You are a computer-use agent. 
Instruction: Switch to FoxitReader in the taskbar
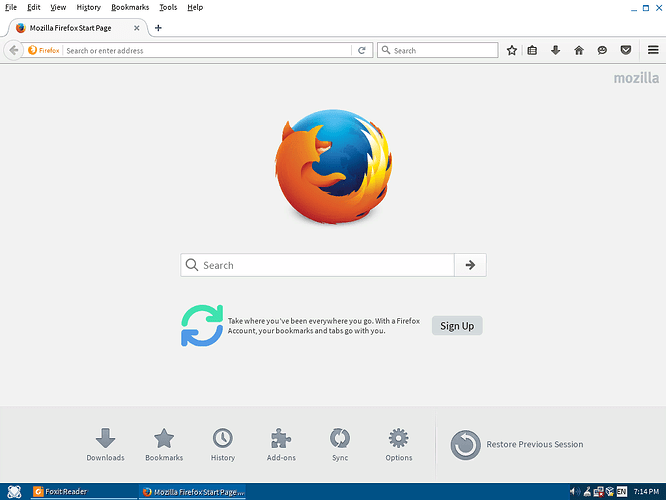pos(84,492)
